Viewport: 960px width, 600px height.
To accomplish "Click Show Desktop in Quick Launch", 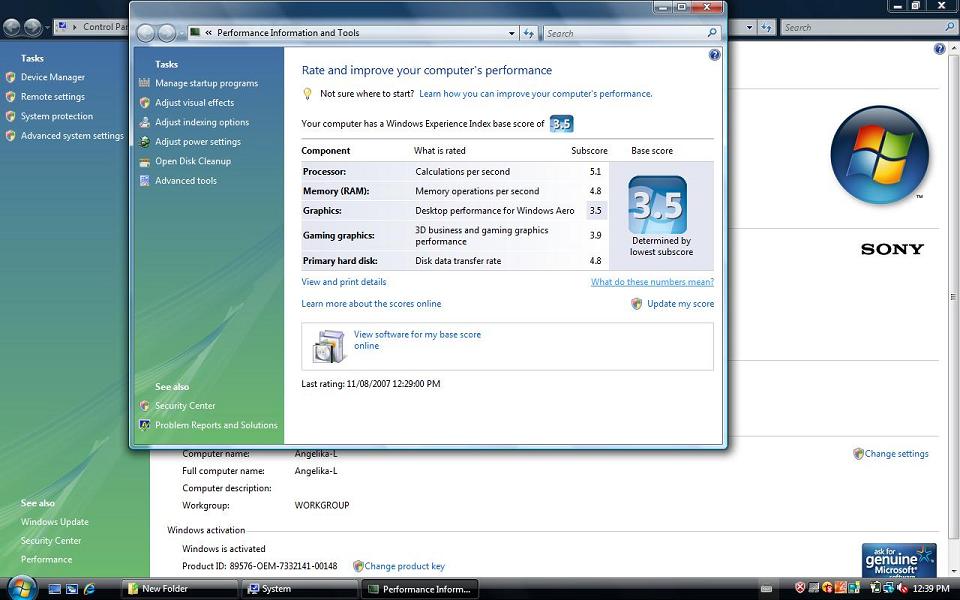I will (x=54, y=589).
